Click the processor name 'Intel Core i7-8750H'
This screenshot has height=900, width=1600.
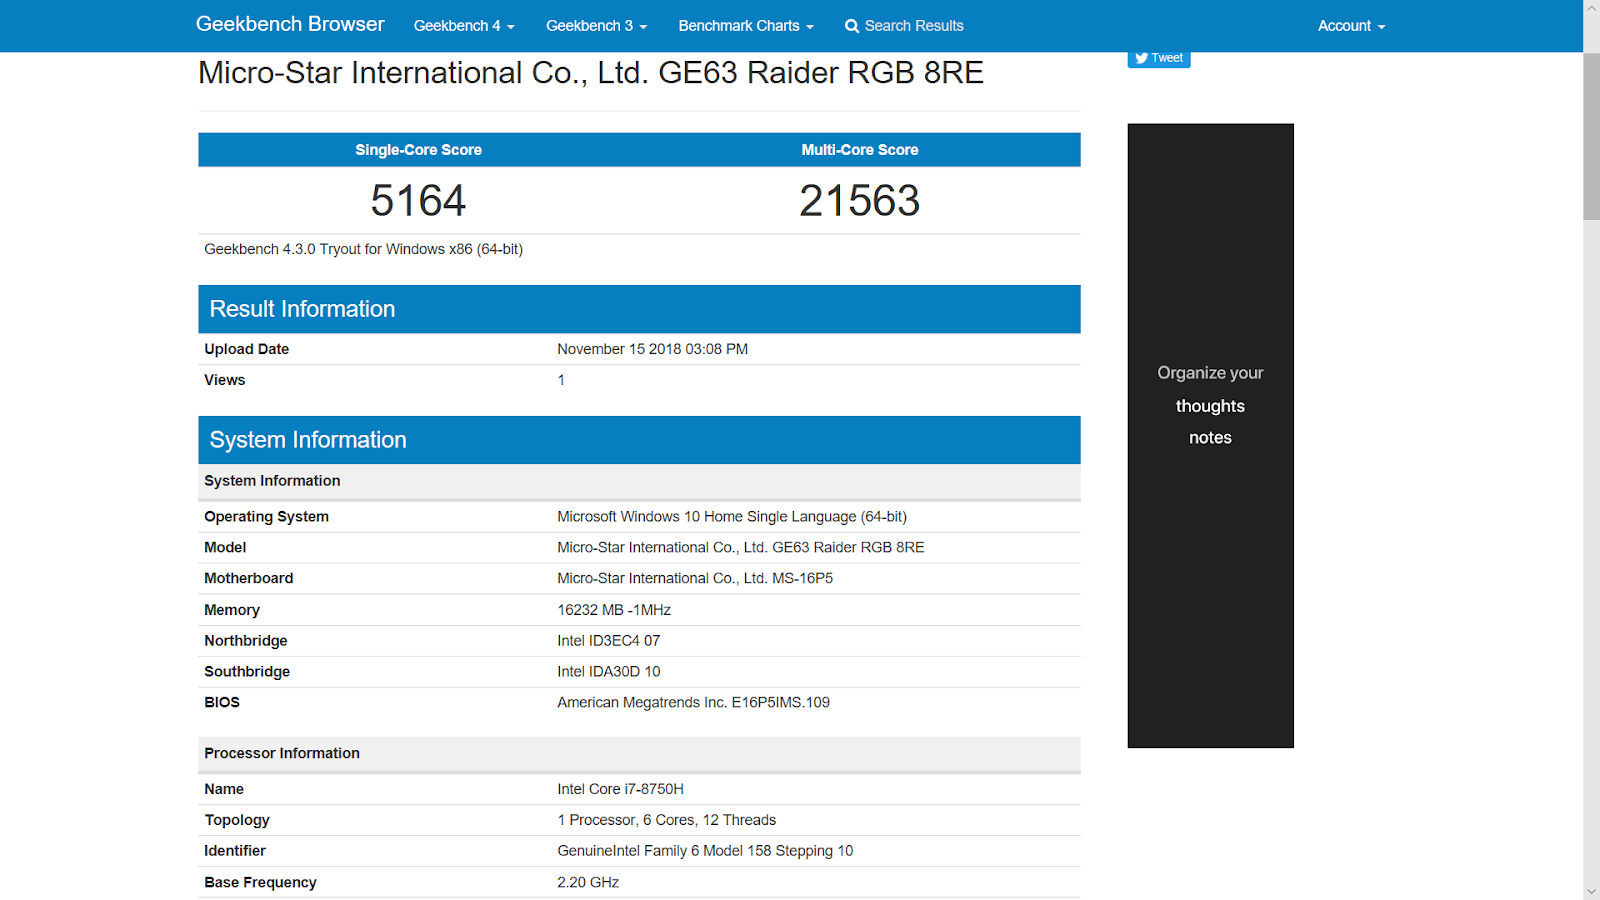click(x=620, y=789)
